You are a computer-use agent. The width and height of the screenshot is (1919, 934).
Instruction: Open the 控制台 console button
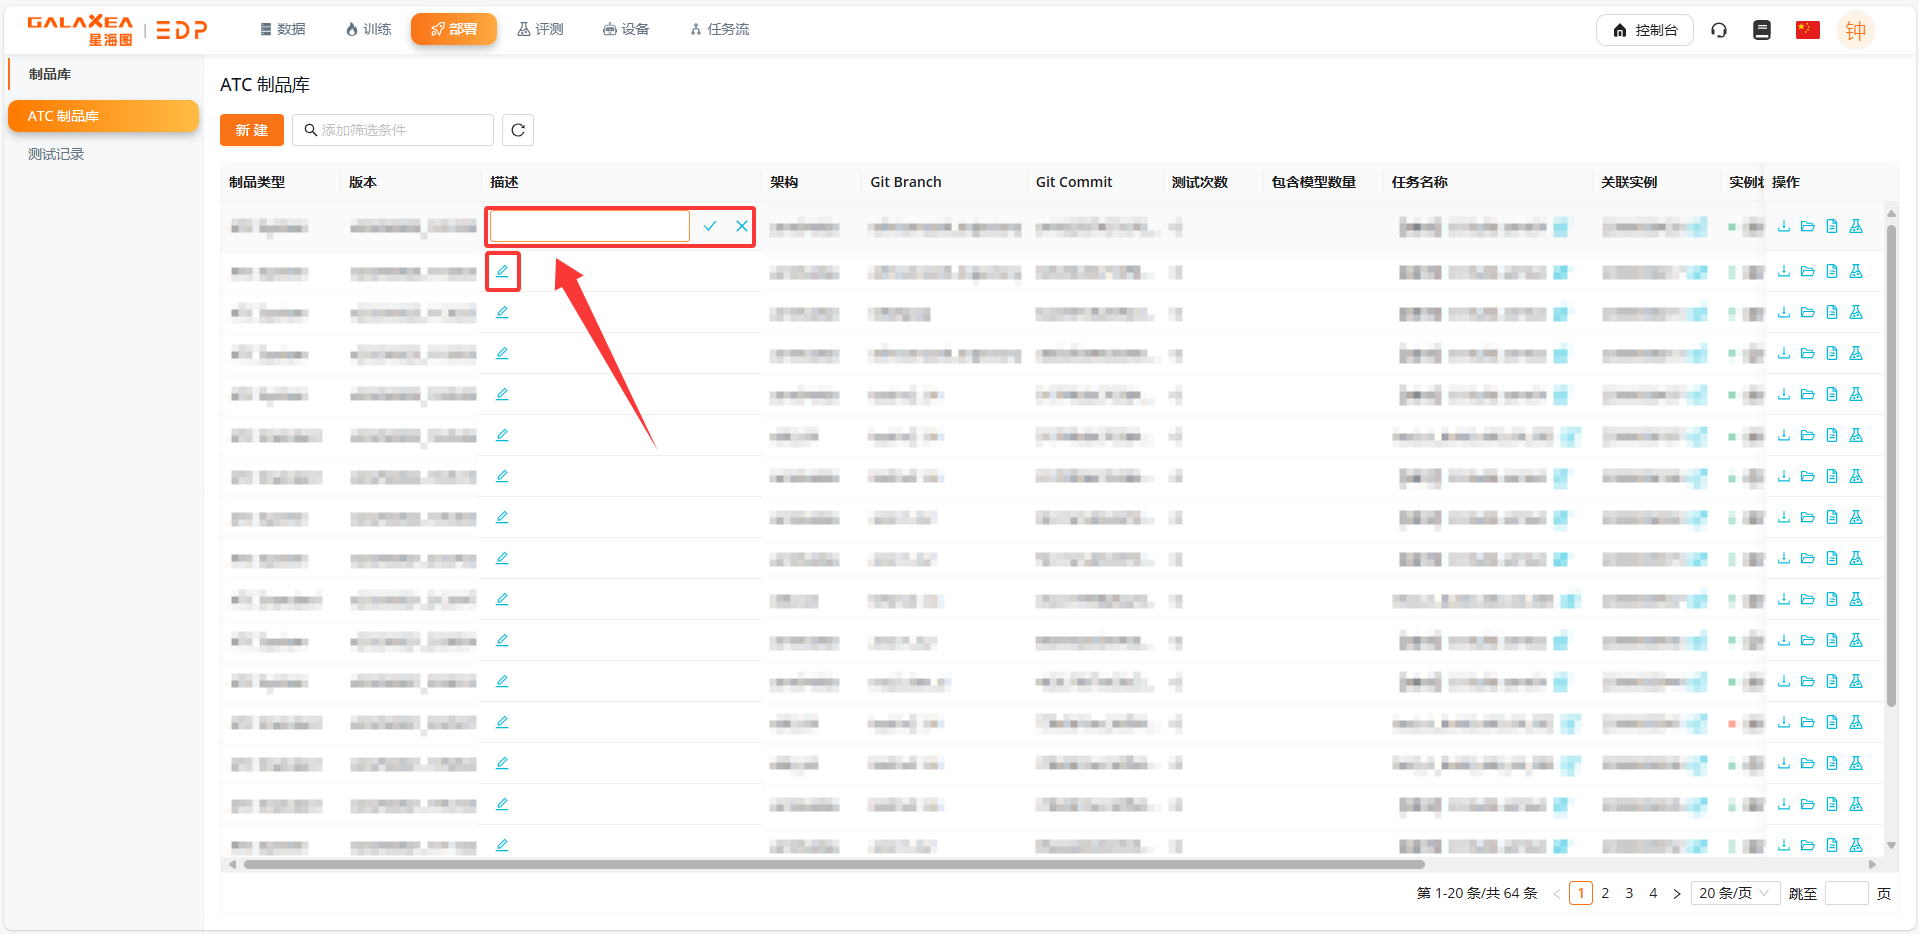tap(1645, 30)
